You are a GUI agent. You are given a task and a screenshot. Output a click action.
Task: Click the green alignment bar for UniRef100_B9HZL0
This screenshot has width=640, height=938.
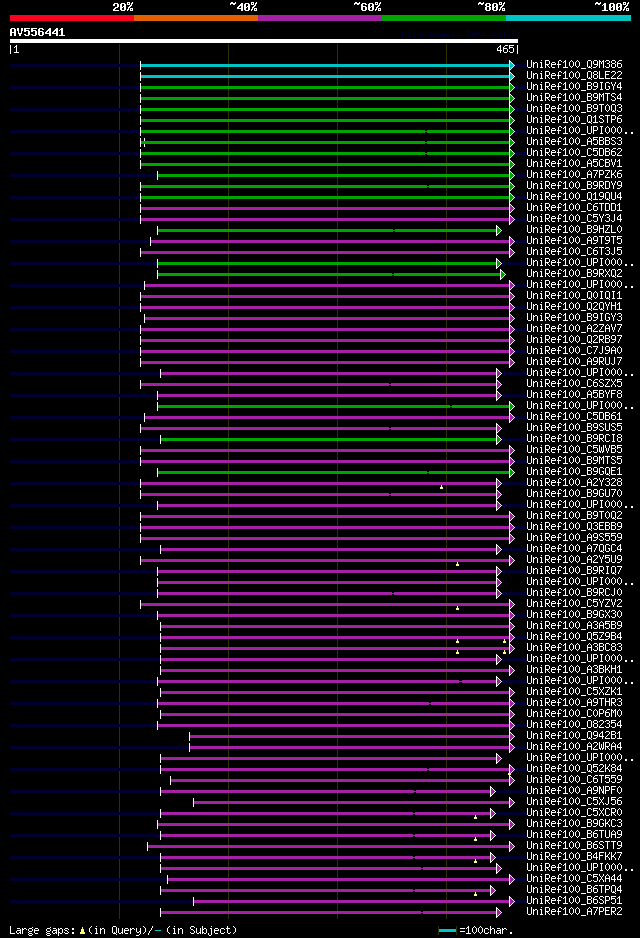point(327,230)
